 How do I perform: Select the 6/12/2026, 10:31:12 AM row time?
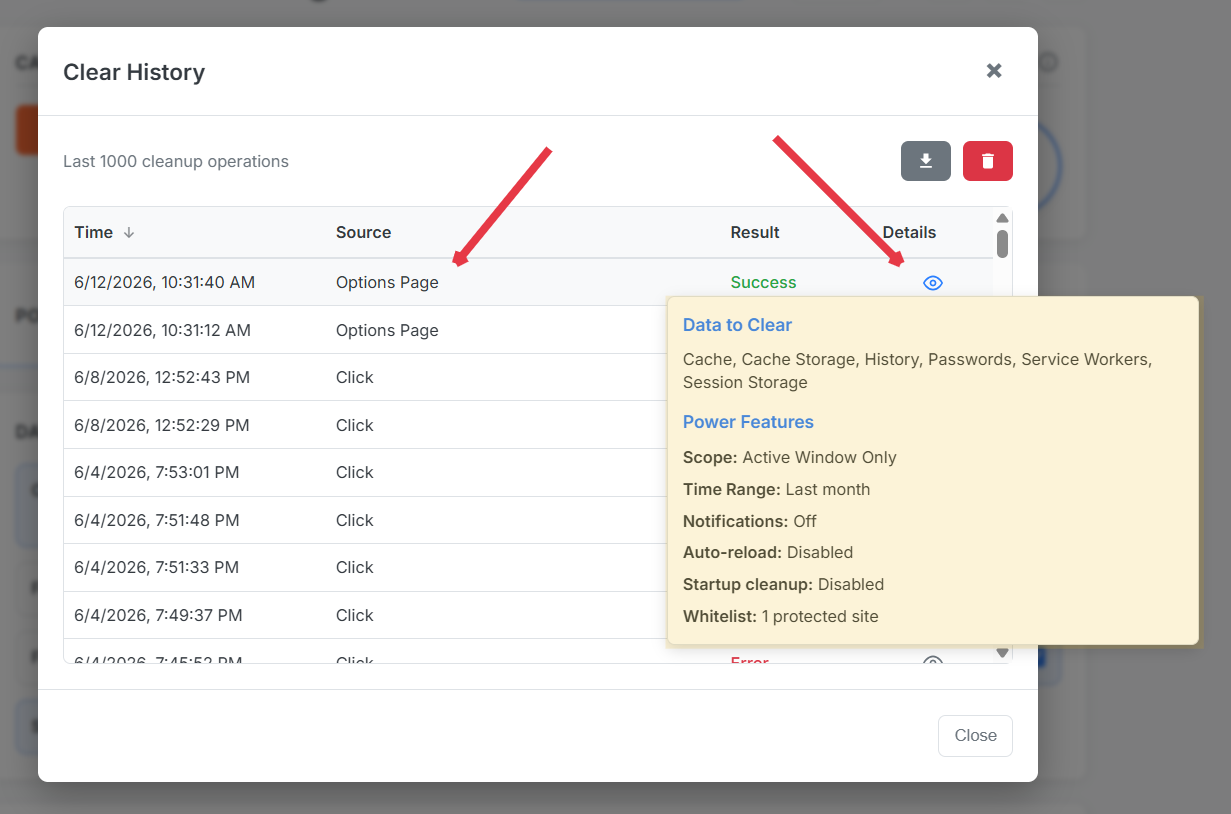pos(162,330)
